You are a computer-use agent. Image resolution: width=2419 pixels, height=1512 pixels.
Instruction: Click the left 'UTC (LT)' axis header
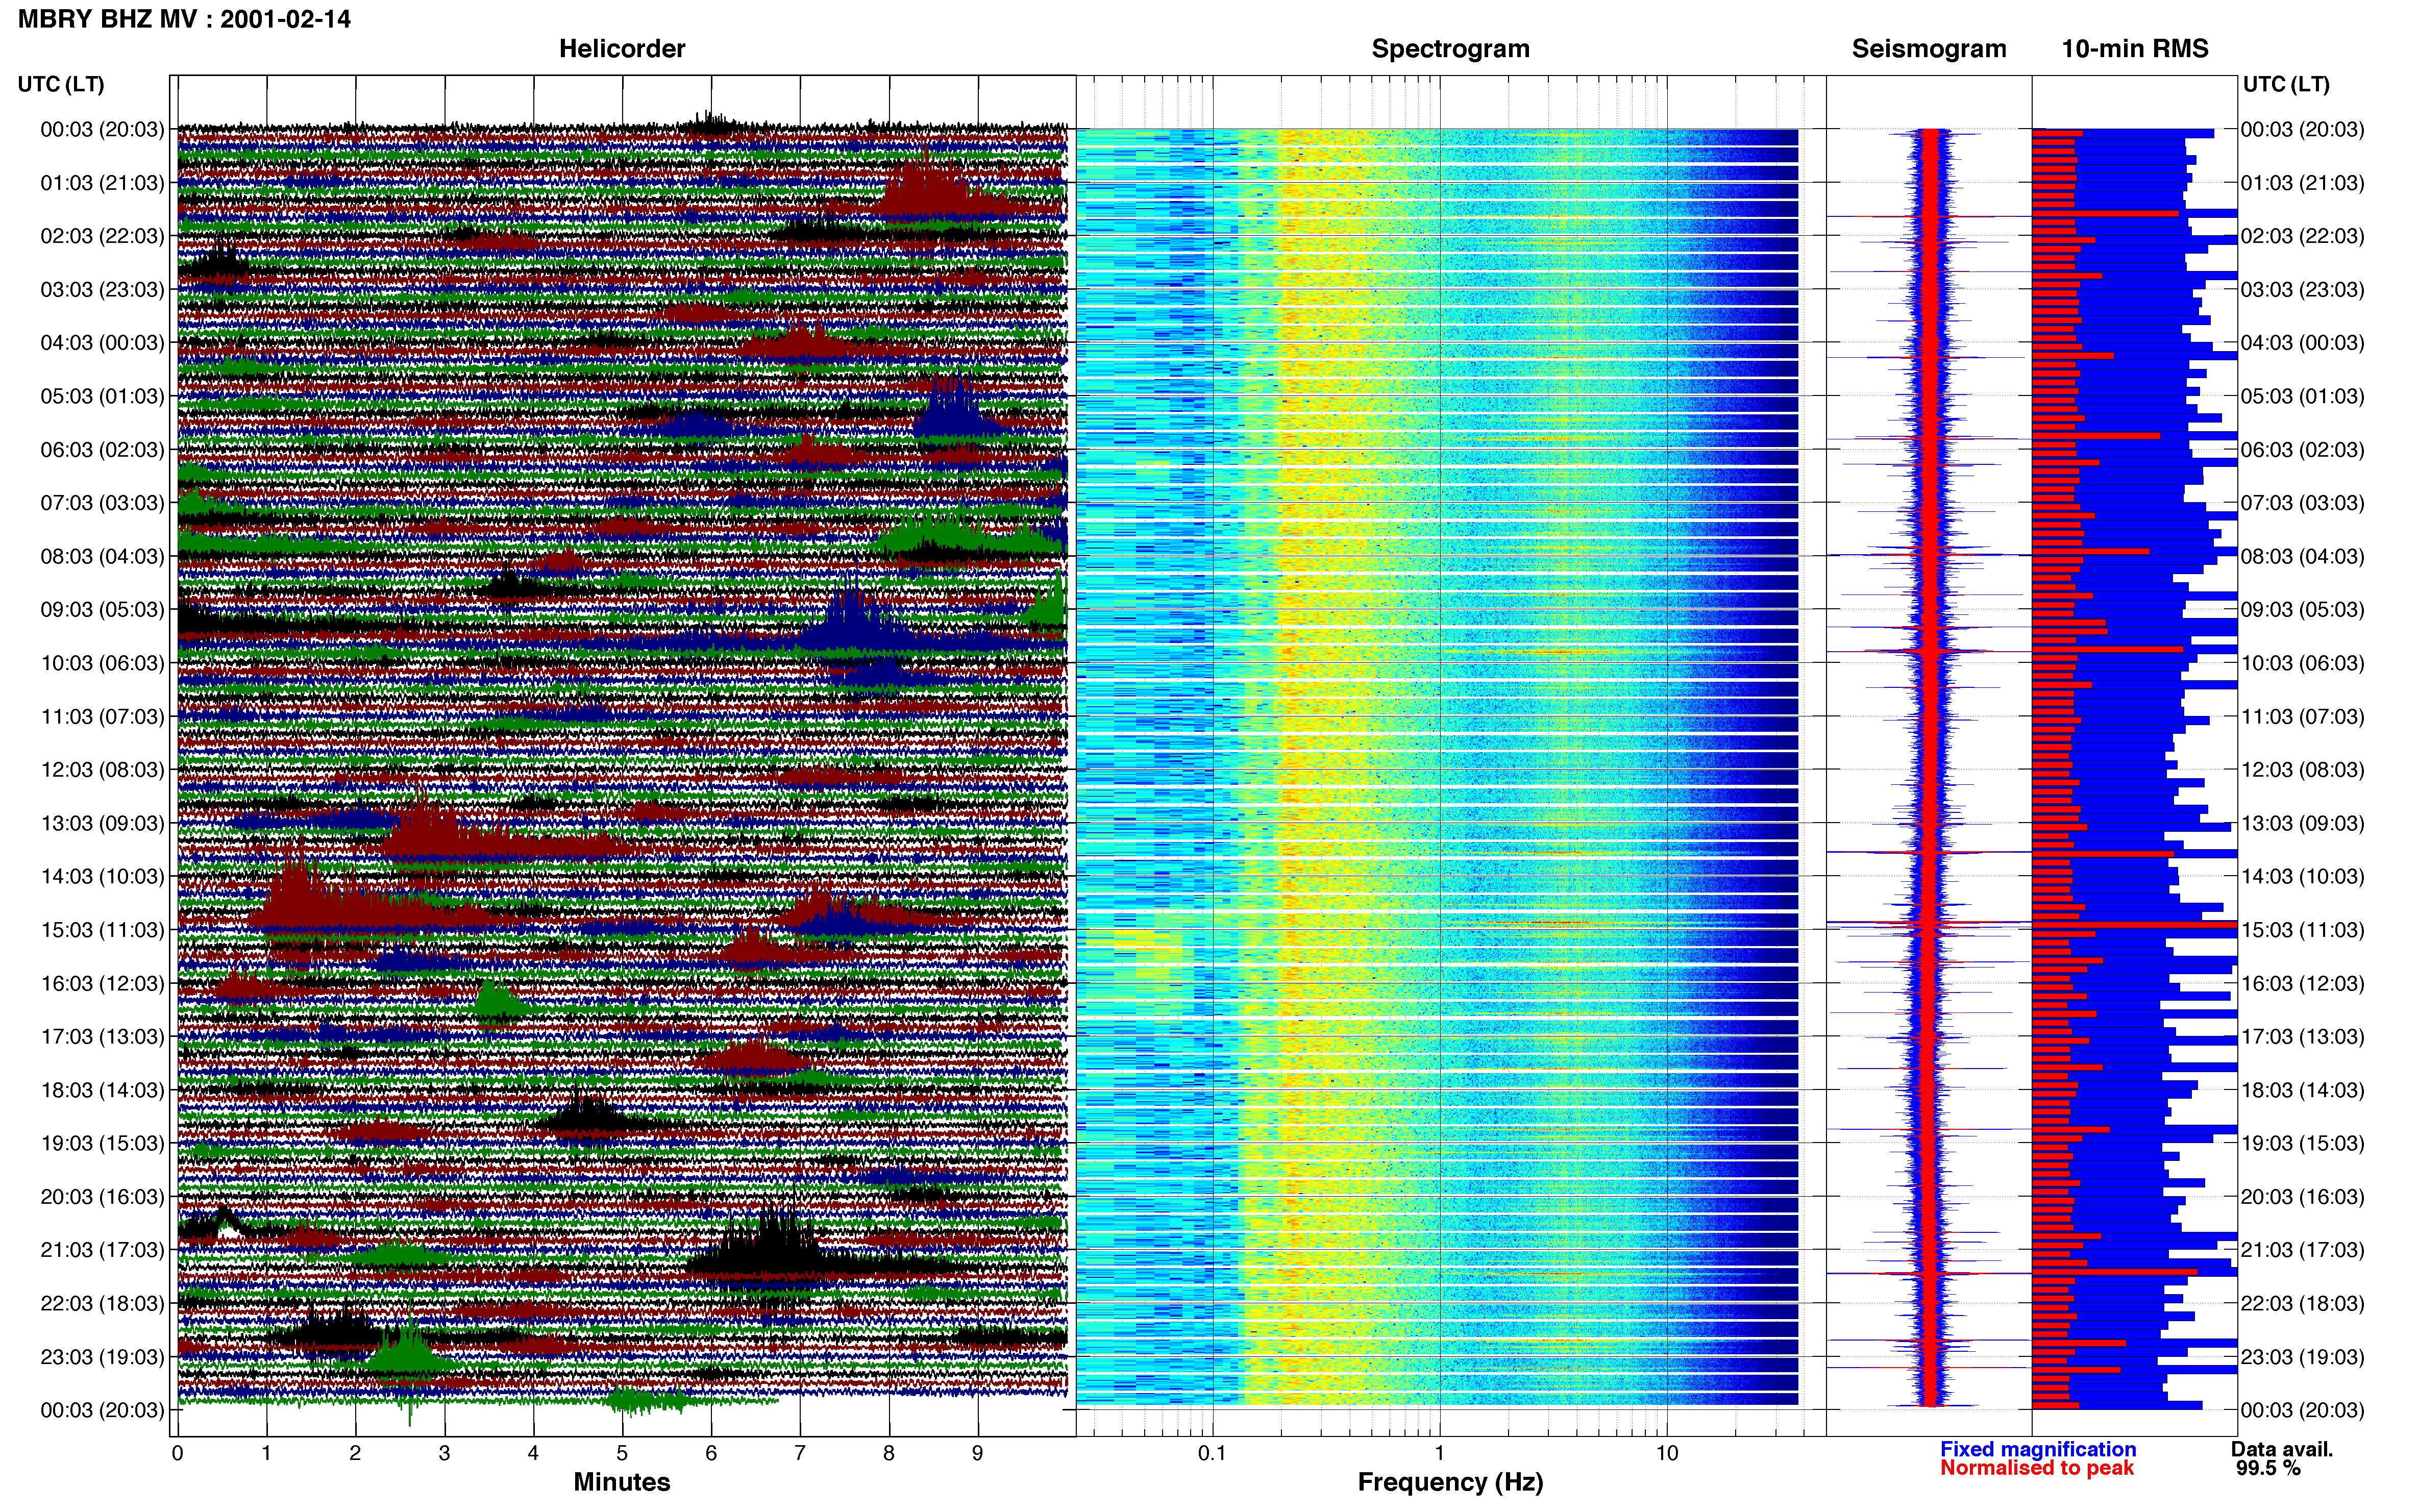(x=61, y=84)
